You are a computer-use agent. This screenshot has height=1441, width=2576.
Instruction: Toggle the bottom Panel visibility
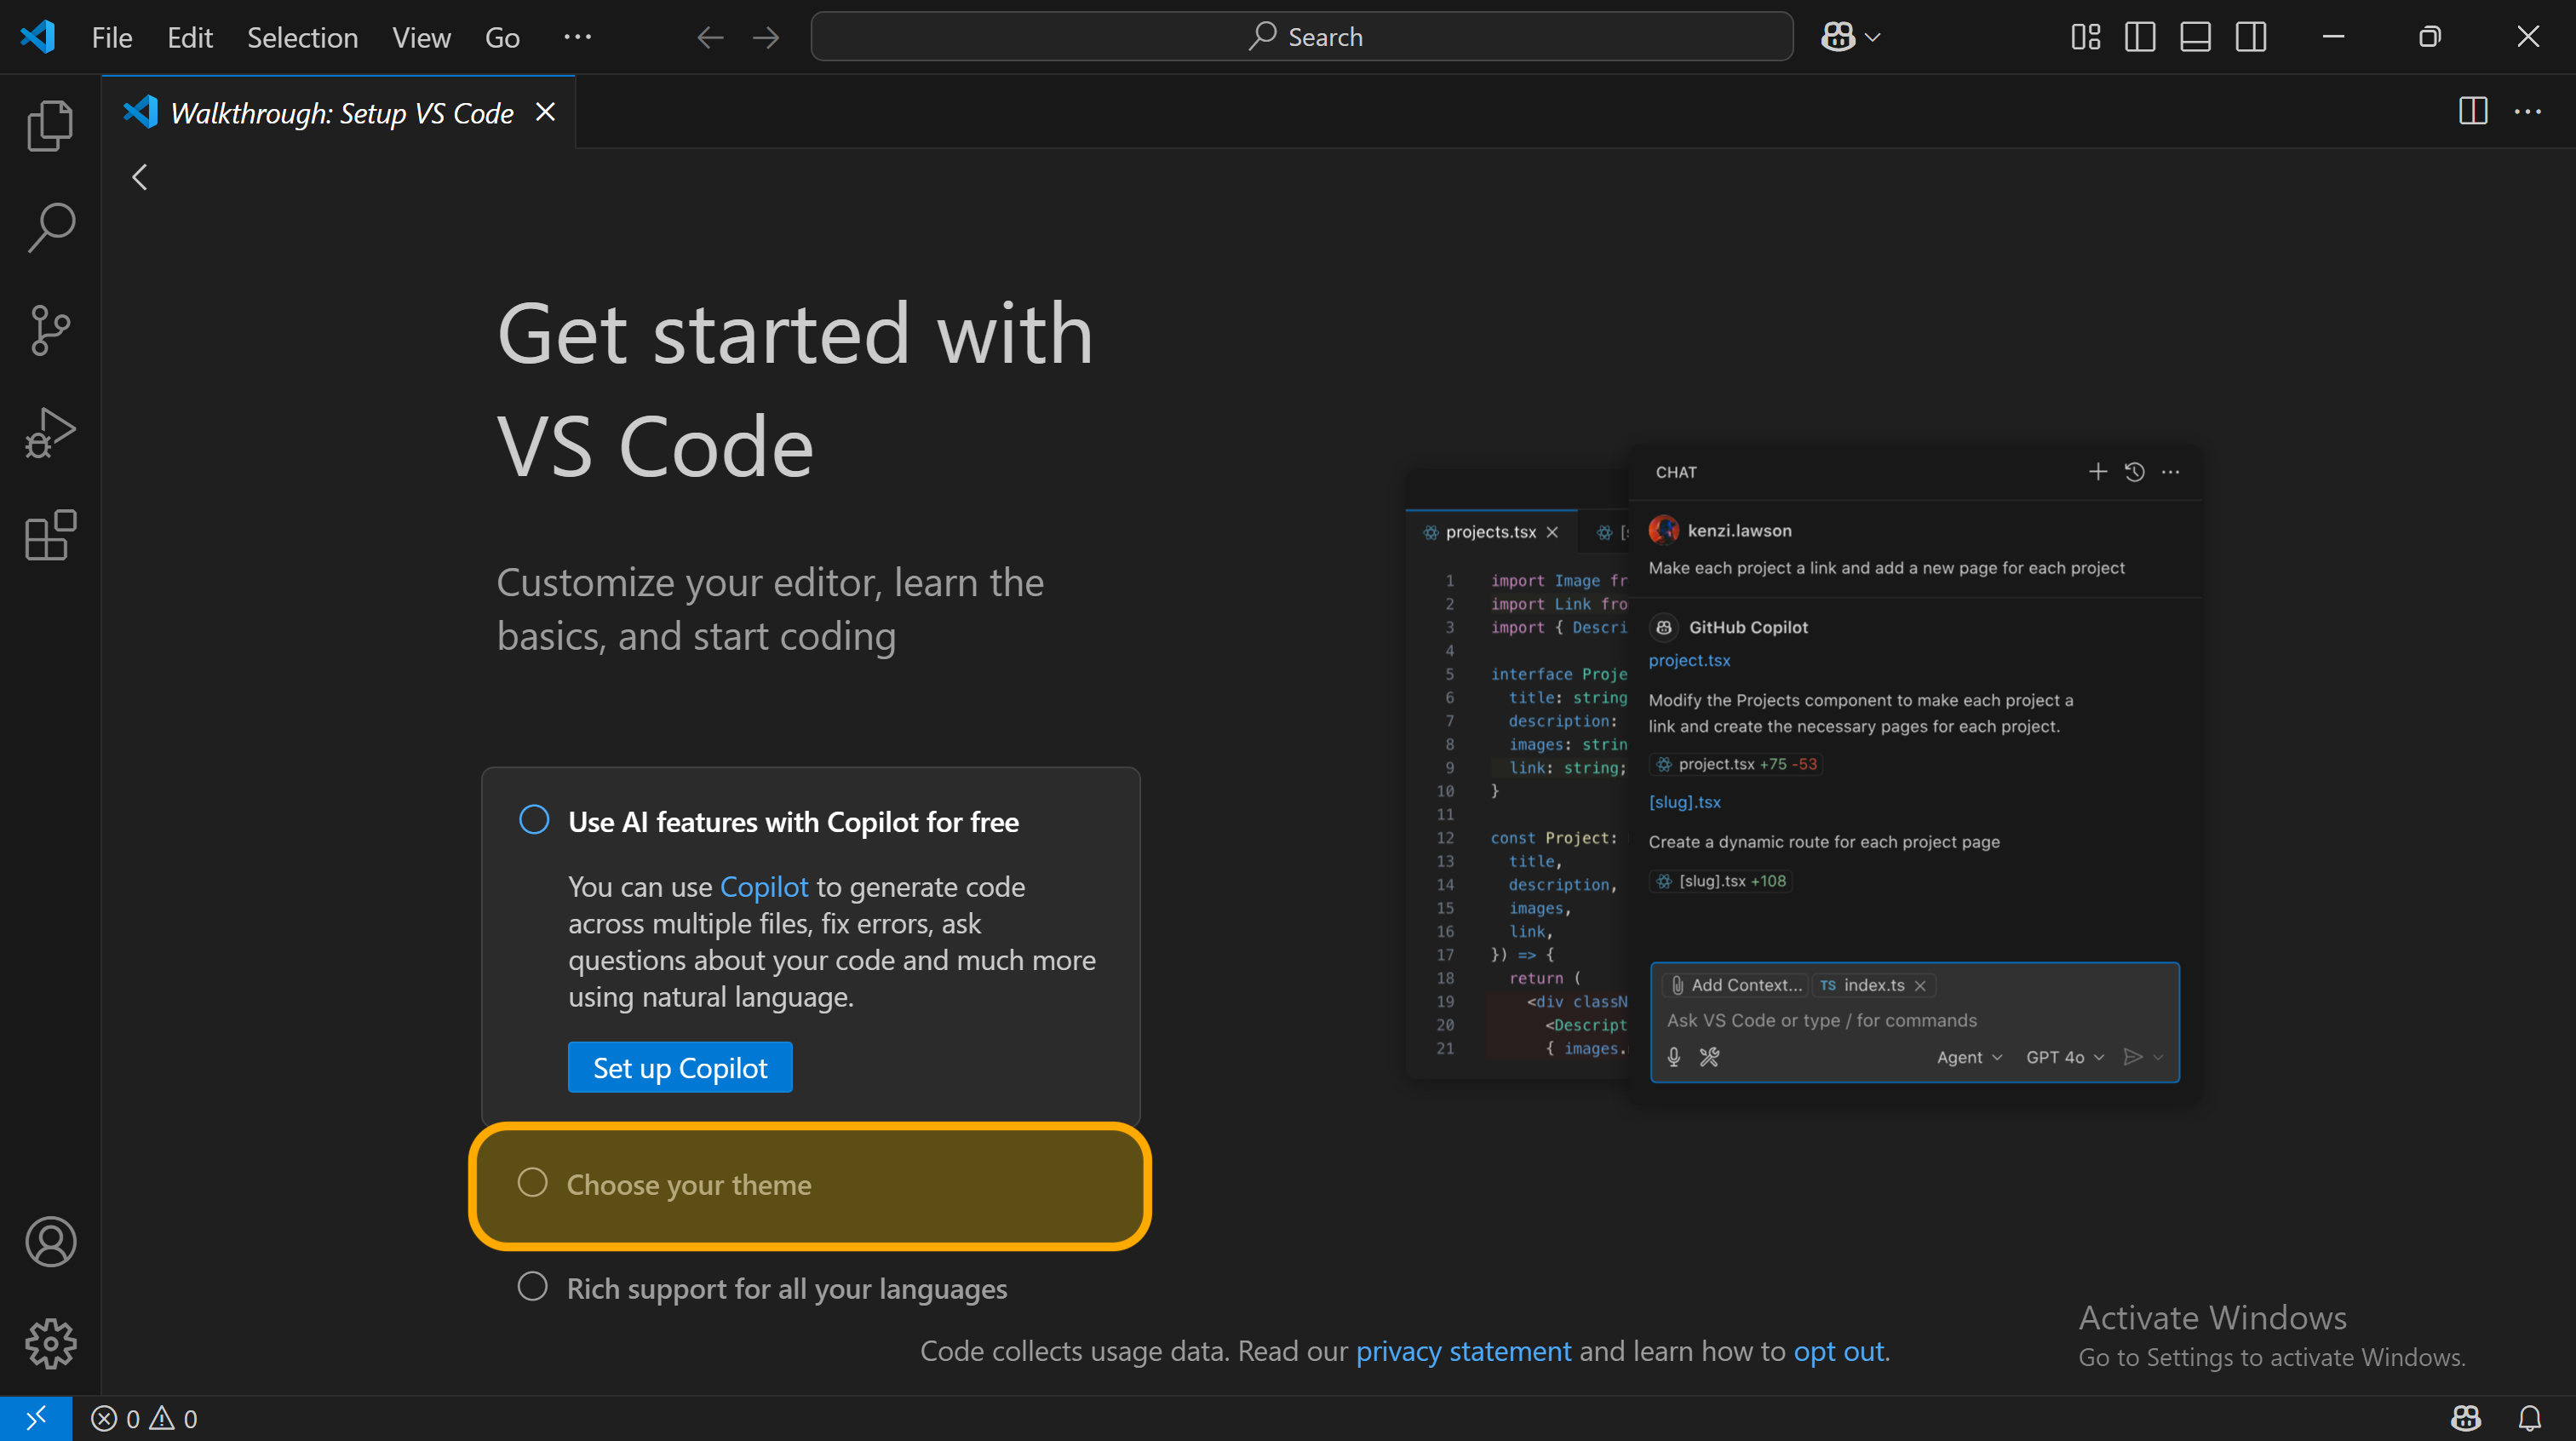(x=2195, y=37)
